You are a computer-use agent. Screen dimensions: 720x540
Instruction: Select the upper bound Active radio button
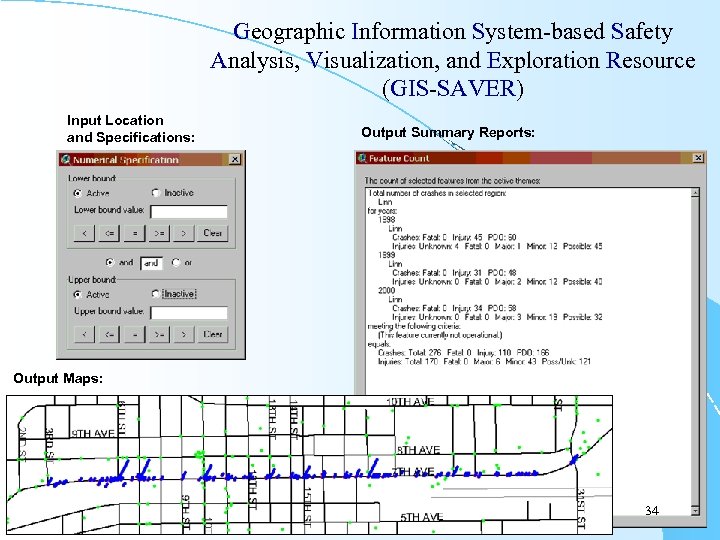(77, 294)
